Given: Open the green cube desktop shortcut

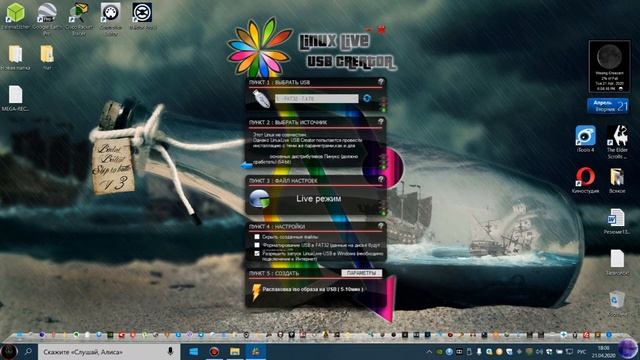Looking at the screenshot, I should point(16,16).
